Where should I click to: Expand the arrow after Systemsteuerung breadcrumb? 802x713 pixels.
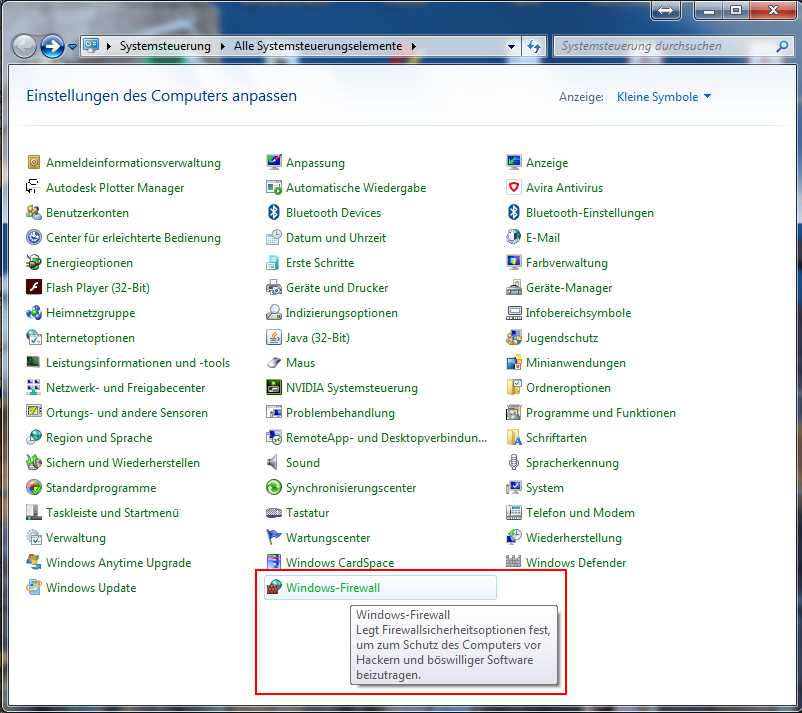coord(222,47)
